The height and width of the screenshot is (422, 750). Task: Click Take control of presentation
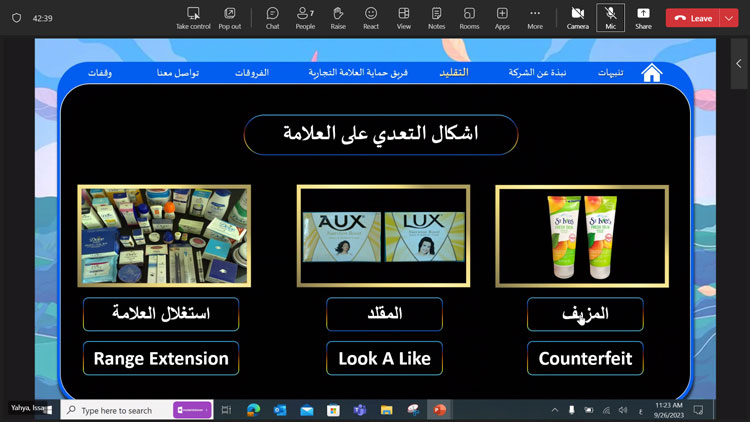(x=193, y=17)
